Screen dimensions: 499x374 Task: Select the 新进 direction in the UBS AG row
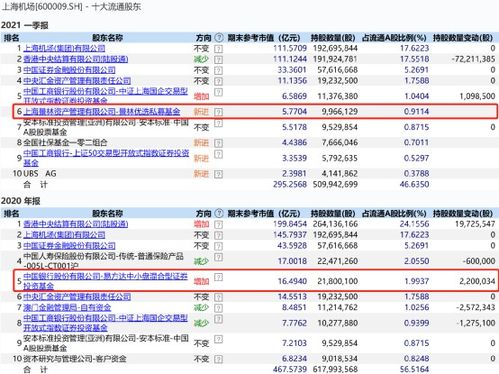[201, 174]
